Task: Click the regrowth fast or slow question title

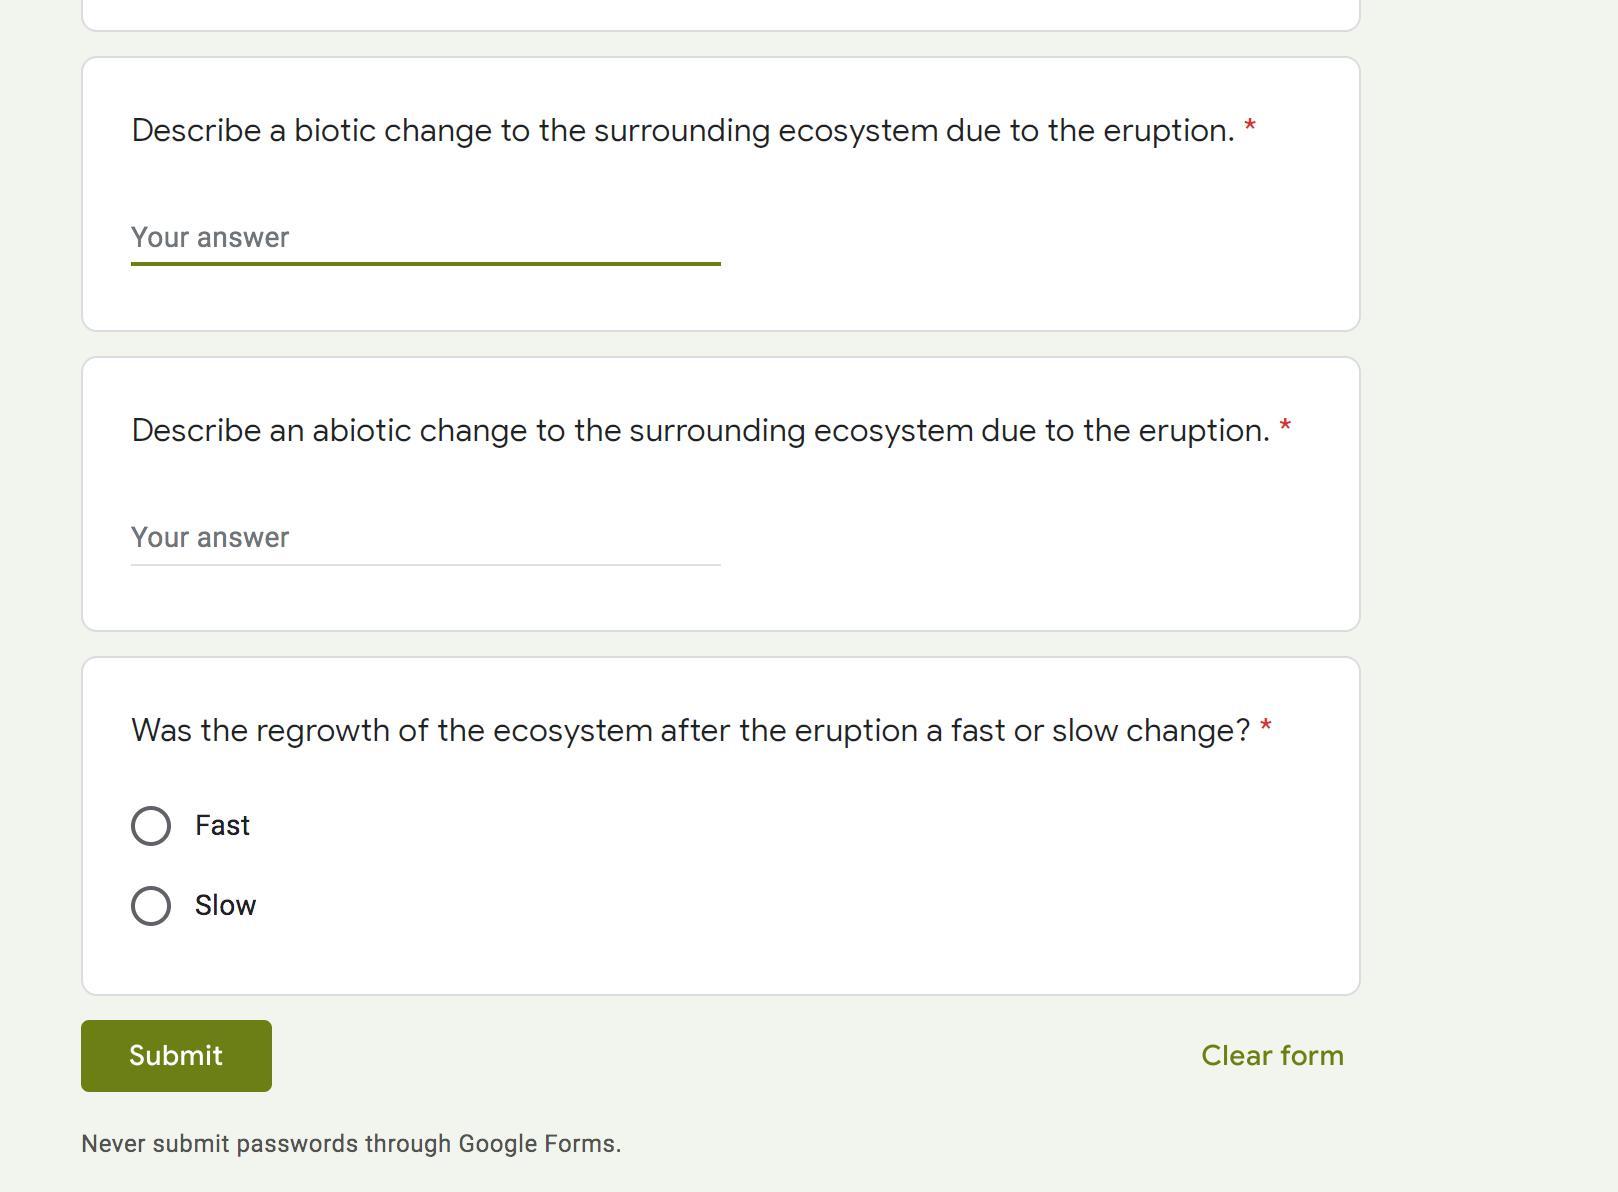Action: click(690, 731)
